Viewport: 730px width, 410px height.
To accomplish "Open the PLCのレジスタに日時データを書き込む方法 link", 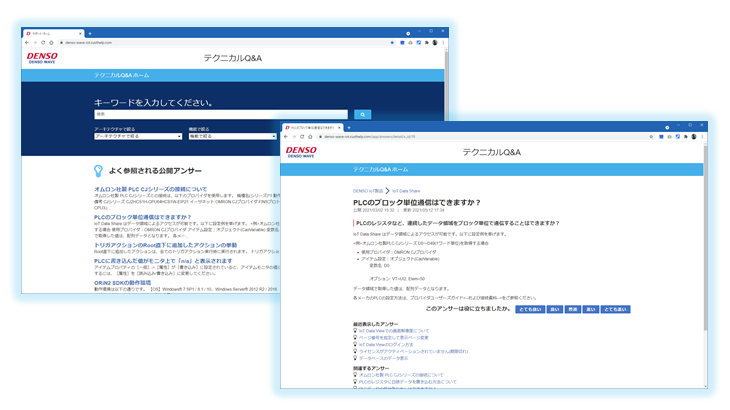I will [x=407, y=382].
